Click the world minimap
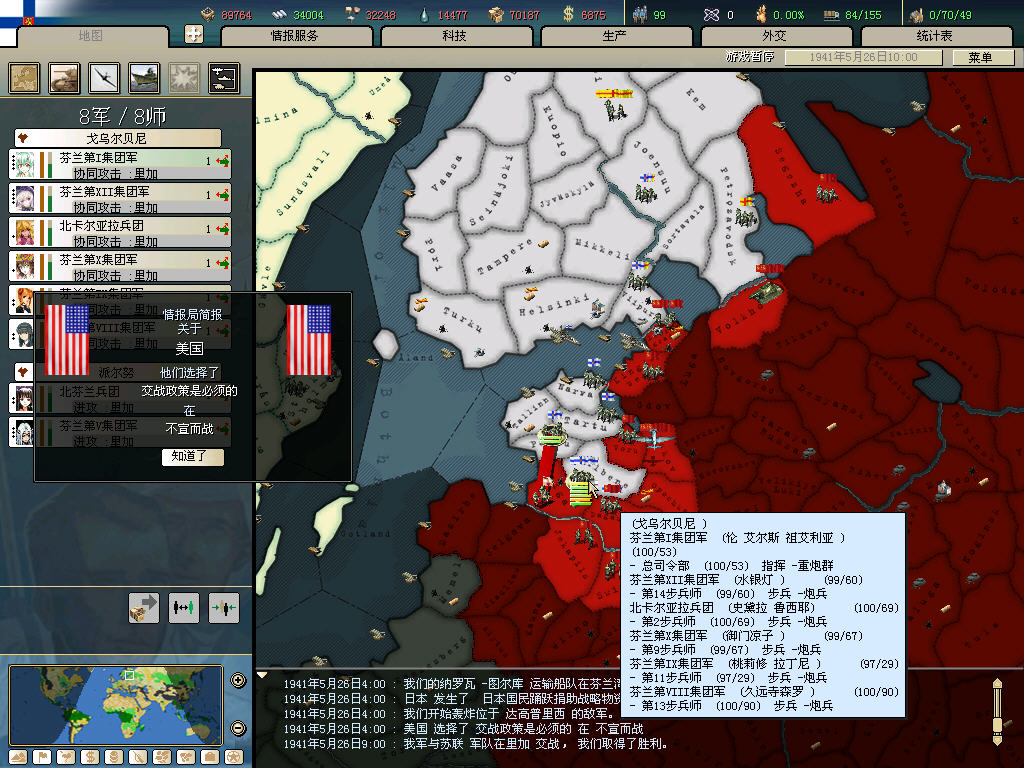This screenshot has width=1024, height=768. (116, 705)
